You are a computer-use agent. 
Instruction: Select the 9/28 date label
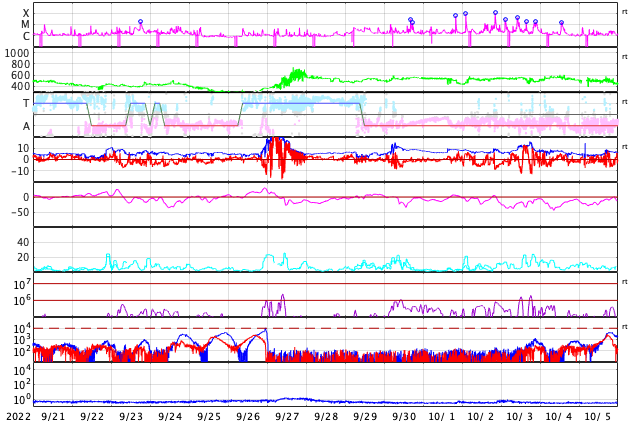(326, 417)
